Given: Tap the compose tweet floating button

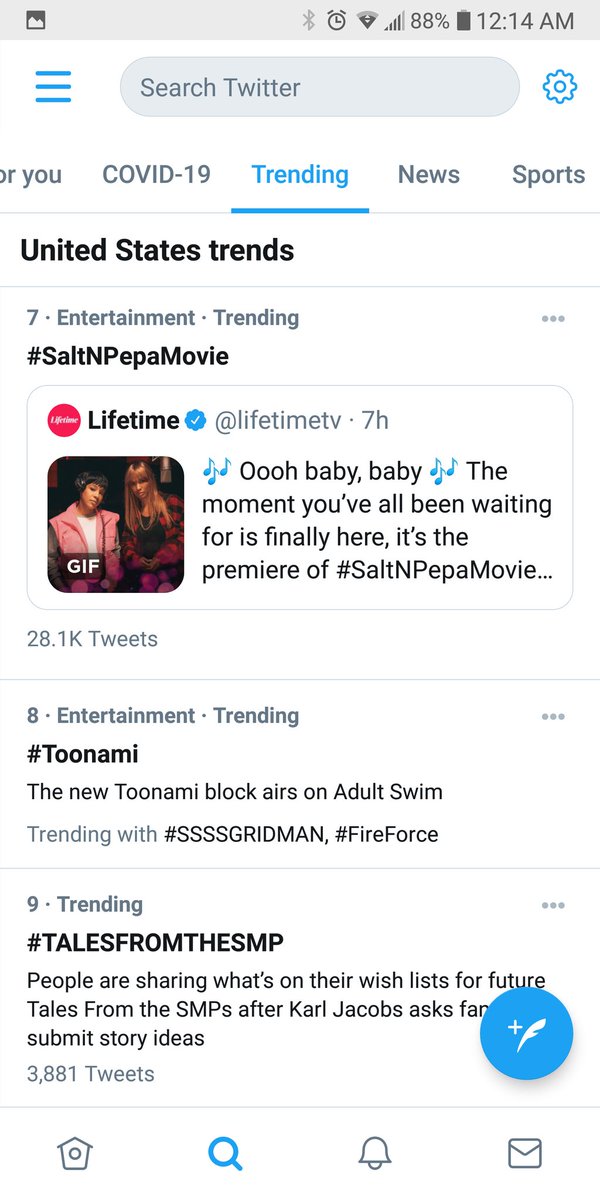Looking at the screenshot, I should click(x=526, y=1030).
